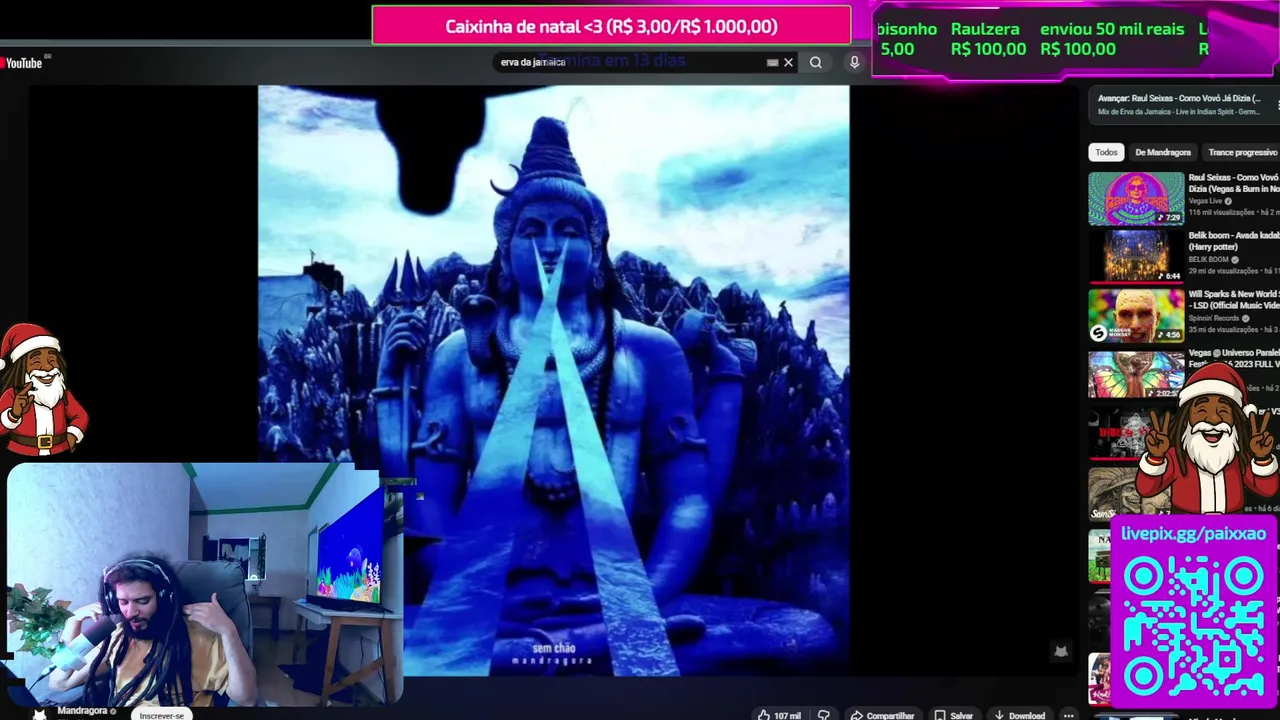
Task: Click 'enviou 50 mil reais' donation ticker
Action: 1112,39
